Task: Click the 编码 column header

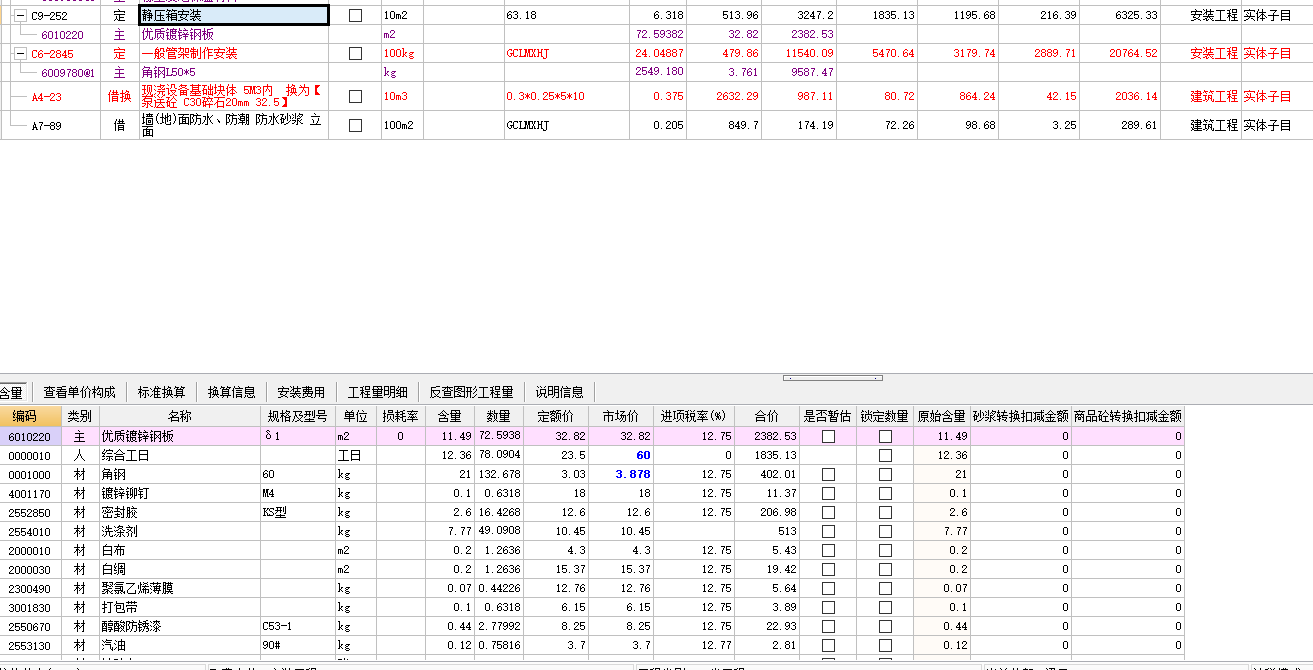Action: pos(24,417)
